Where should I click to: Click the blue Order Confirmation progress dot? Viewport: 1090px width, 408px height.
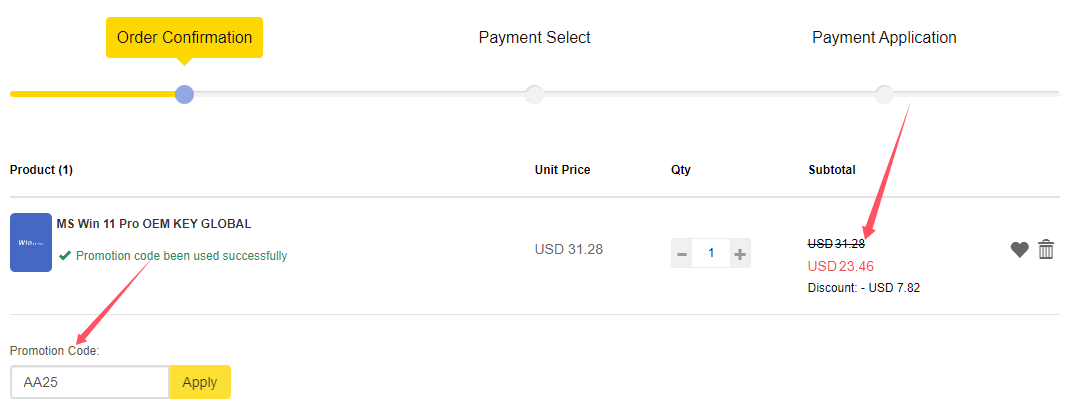[x=184, y=94]
